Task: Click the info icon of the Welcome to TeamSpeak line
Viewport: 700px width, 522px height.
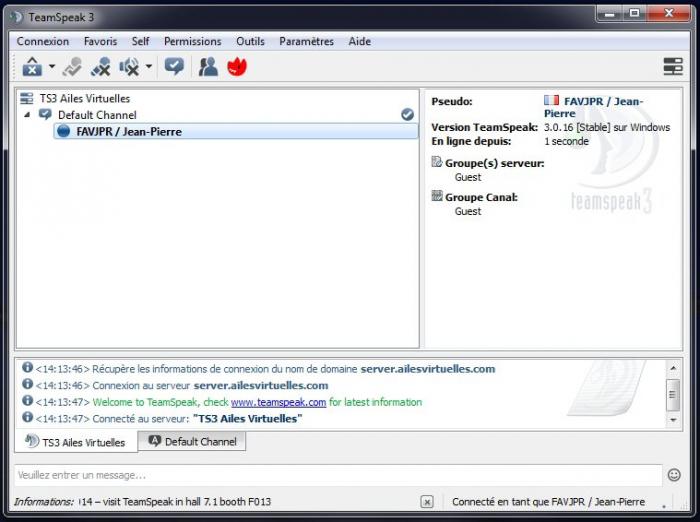Action: pos(27,400)
